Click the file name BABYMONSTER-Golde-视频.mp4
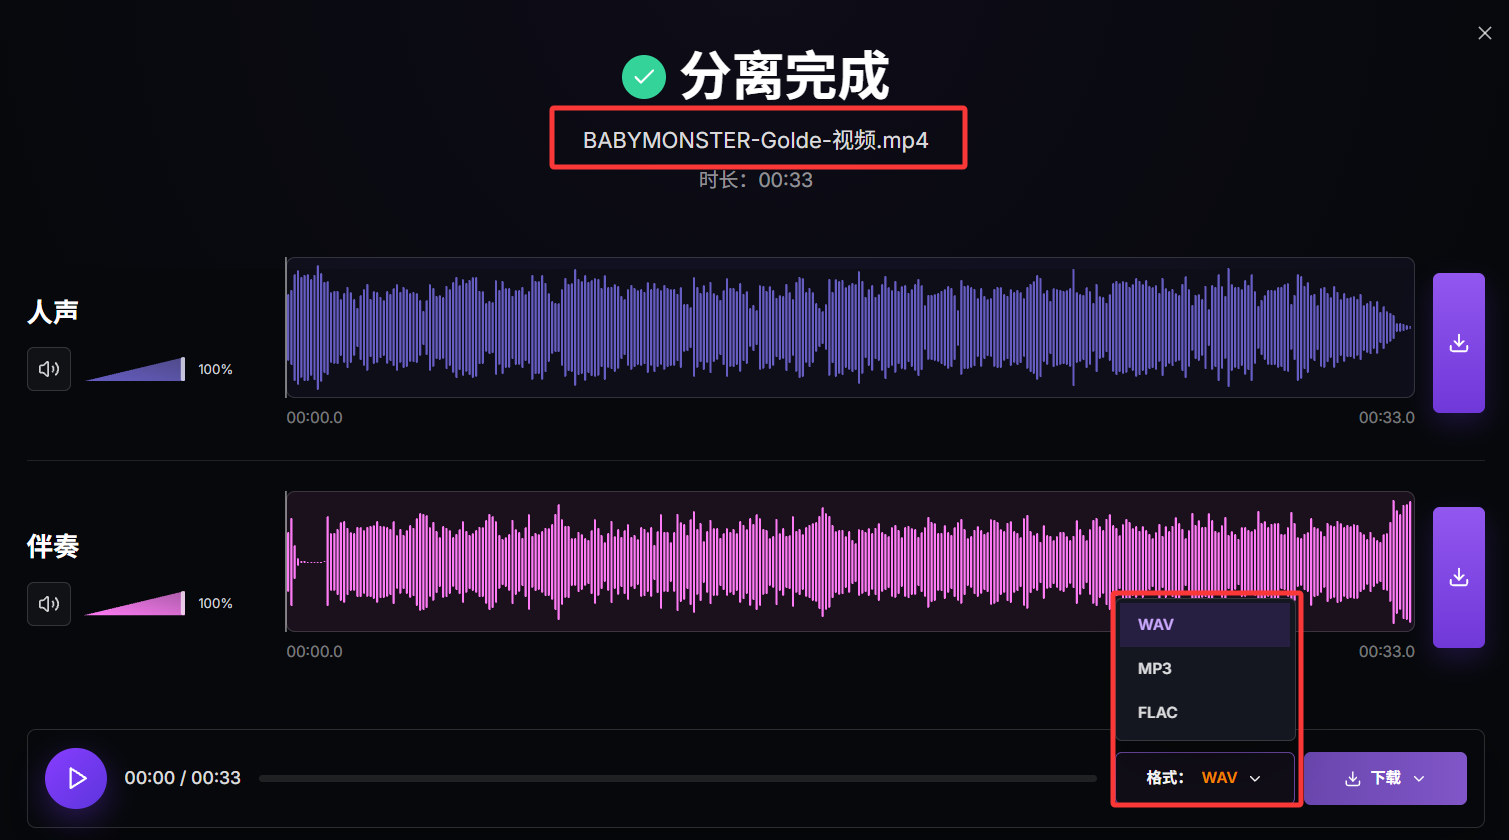The width and height of the screenshot is (1509, 840). point(756,140)
